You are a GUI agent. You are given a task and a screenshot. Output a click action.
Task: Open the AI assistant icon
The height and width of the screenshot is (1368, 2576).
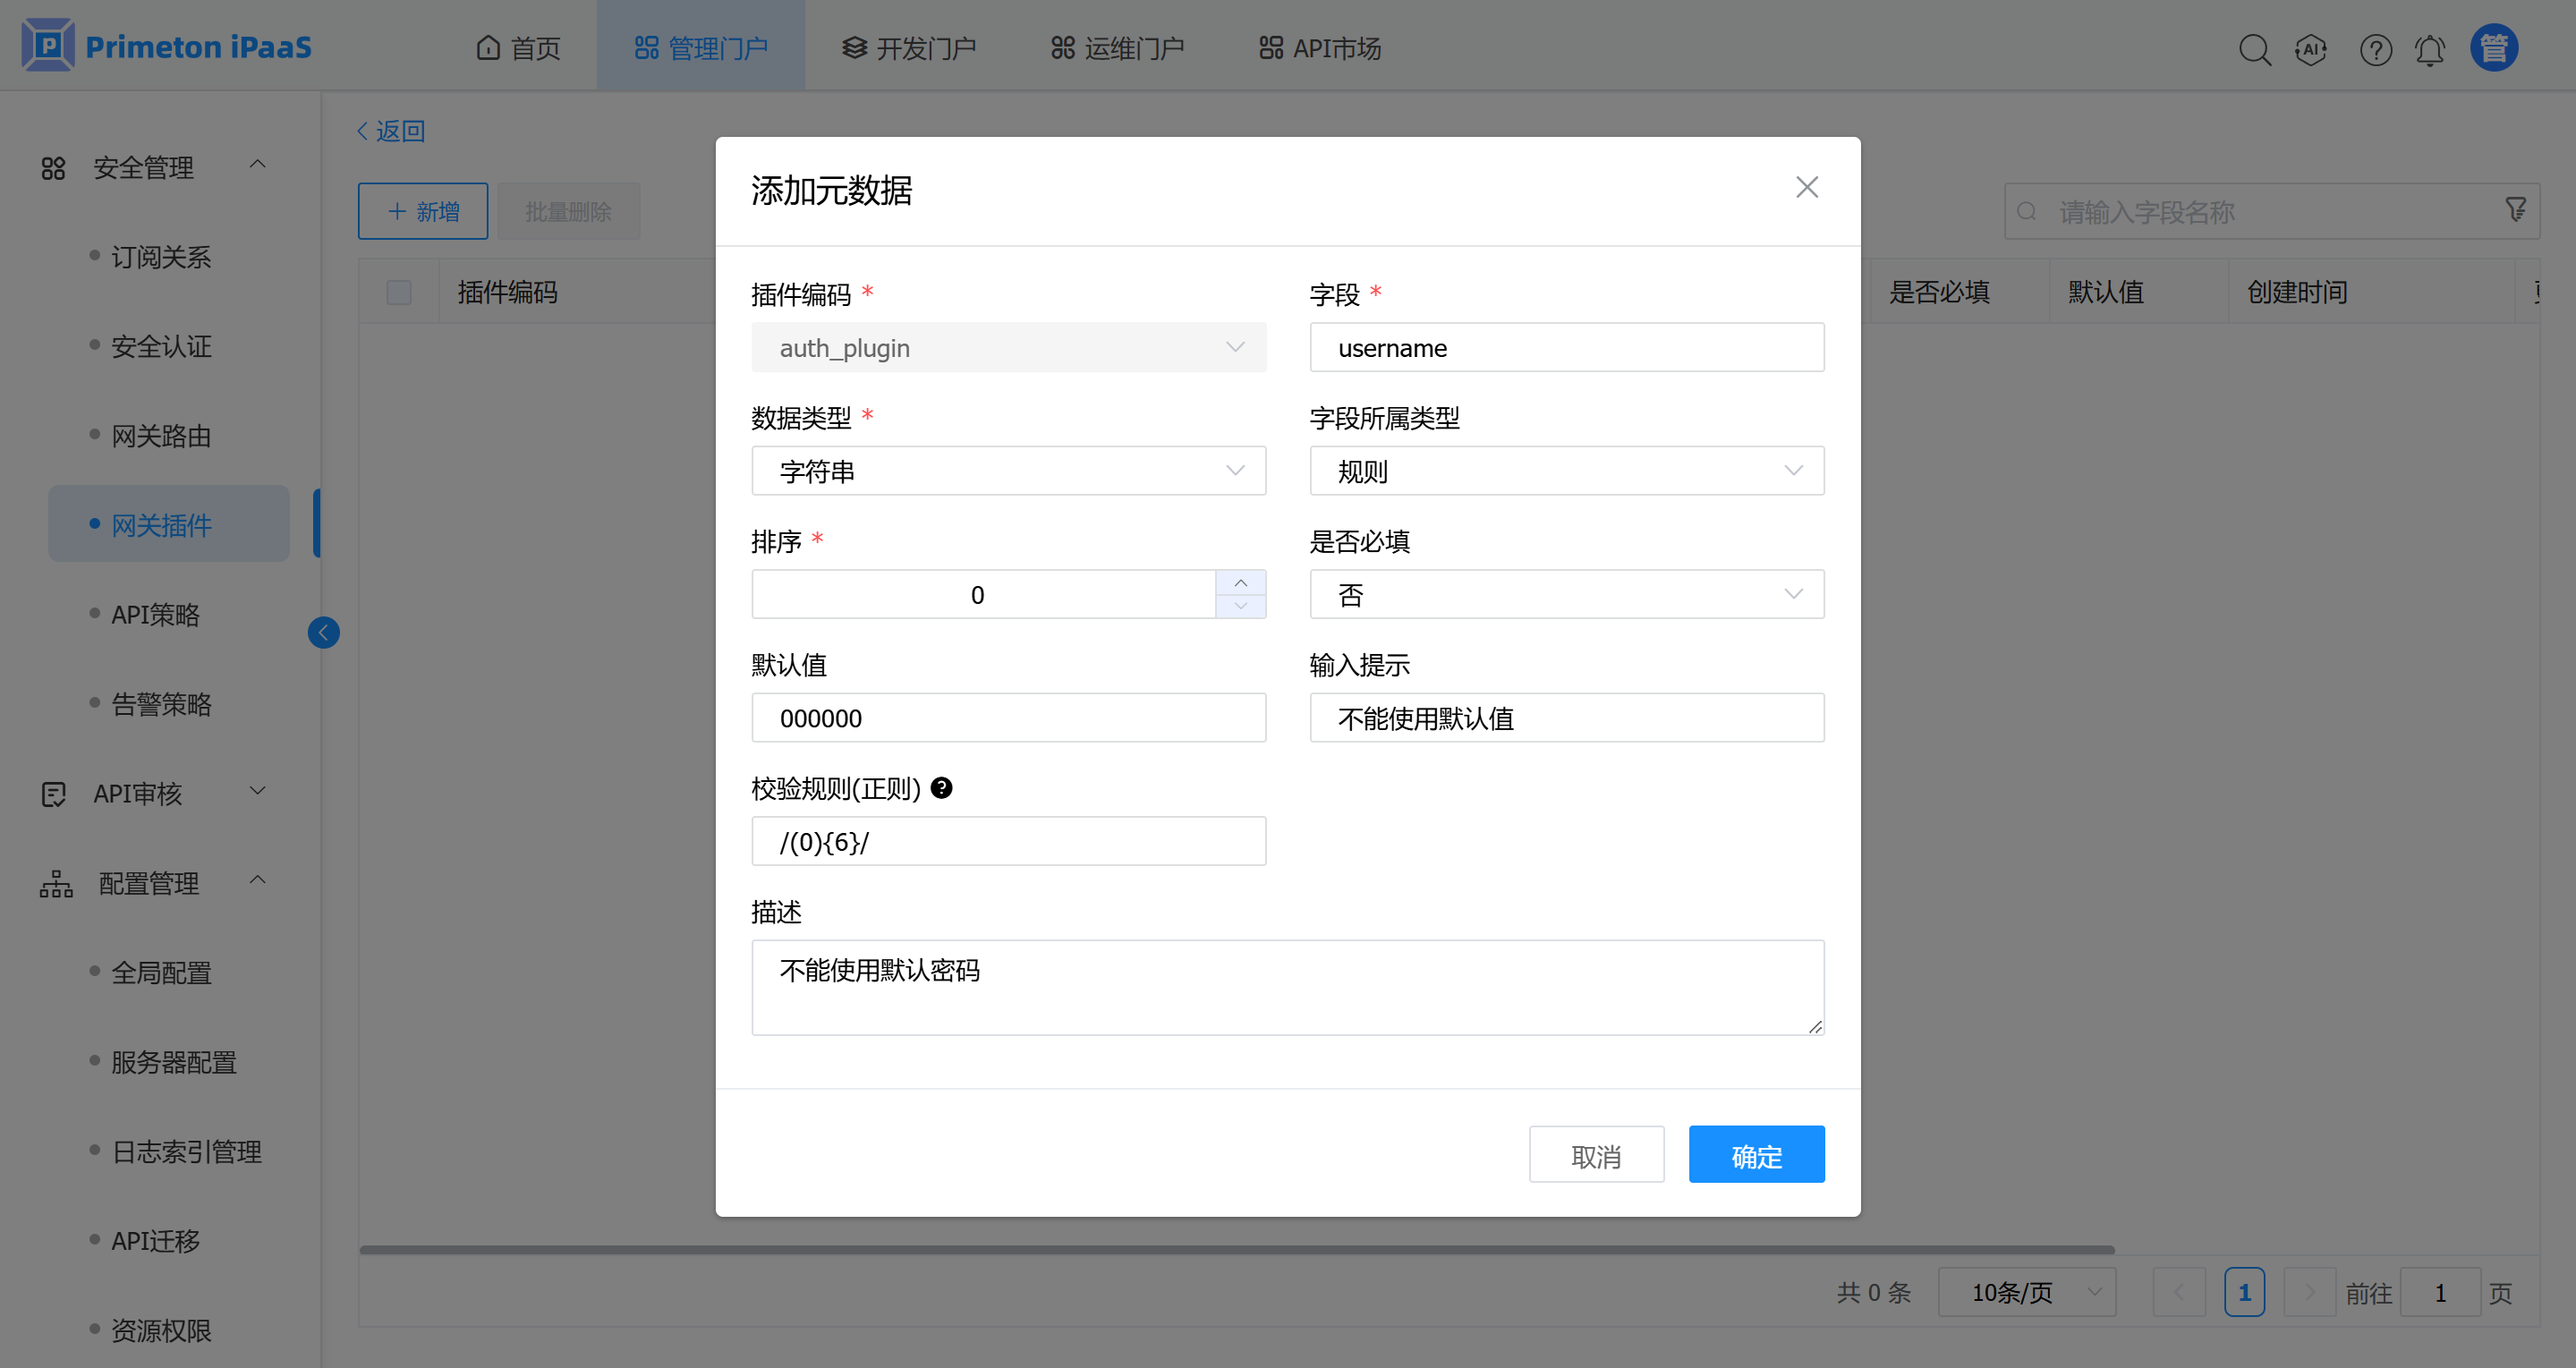2311,49
